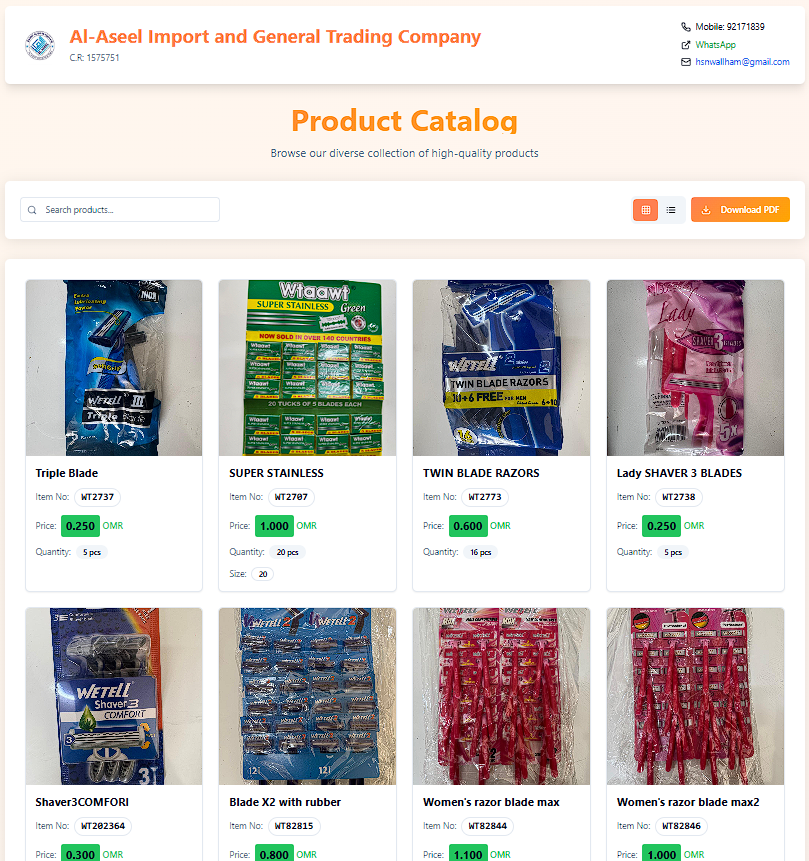Click the WT82846 item number badge
The image size is (809, 861).
(681, 826)
